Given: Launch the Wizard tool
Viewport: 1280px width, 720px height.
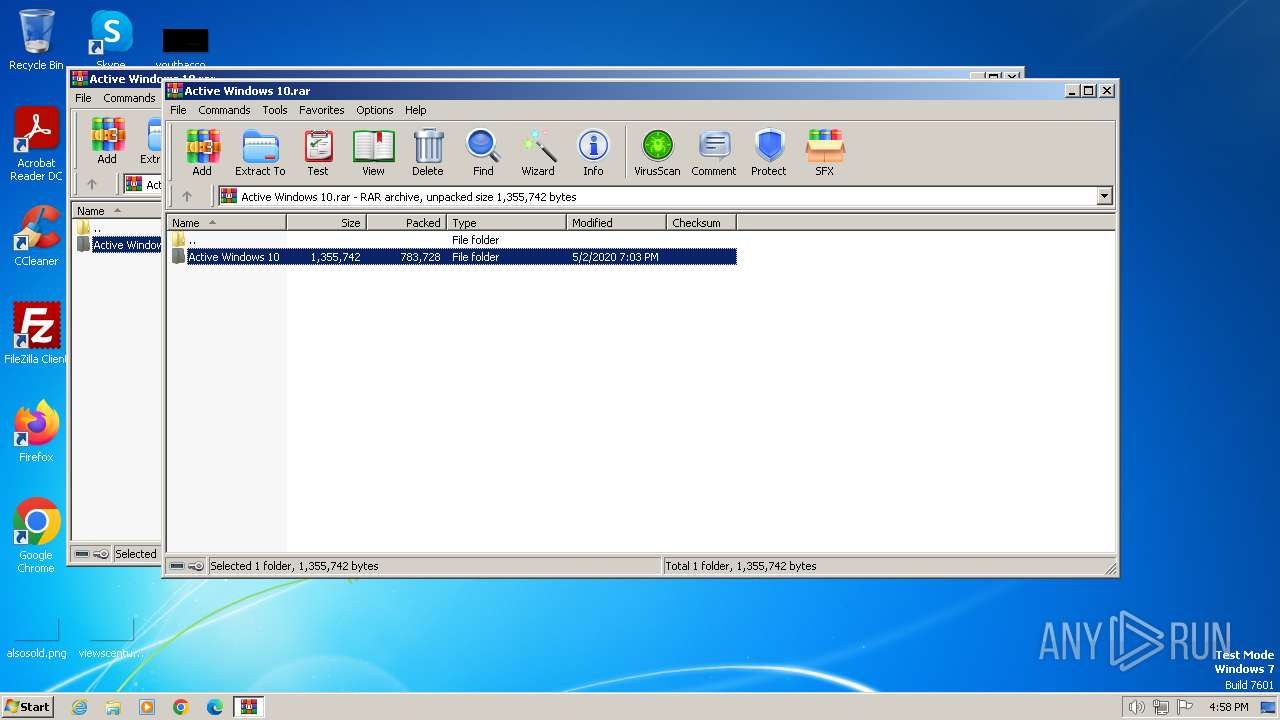Looking at the screenshot, I should [x=538, y=153].
